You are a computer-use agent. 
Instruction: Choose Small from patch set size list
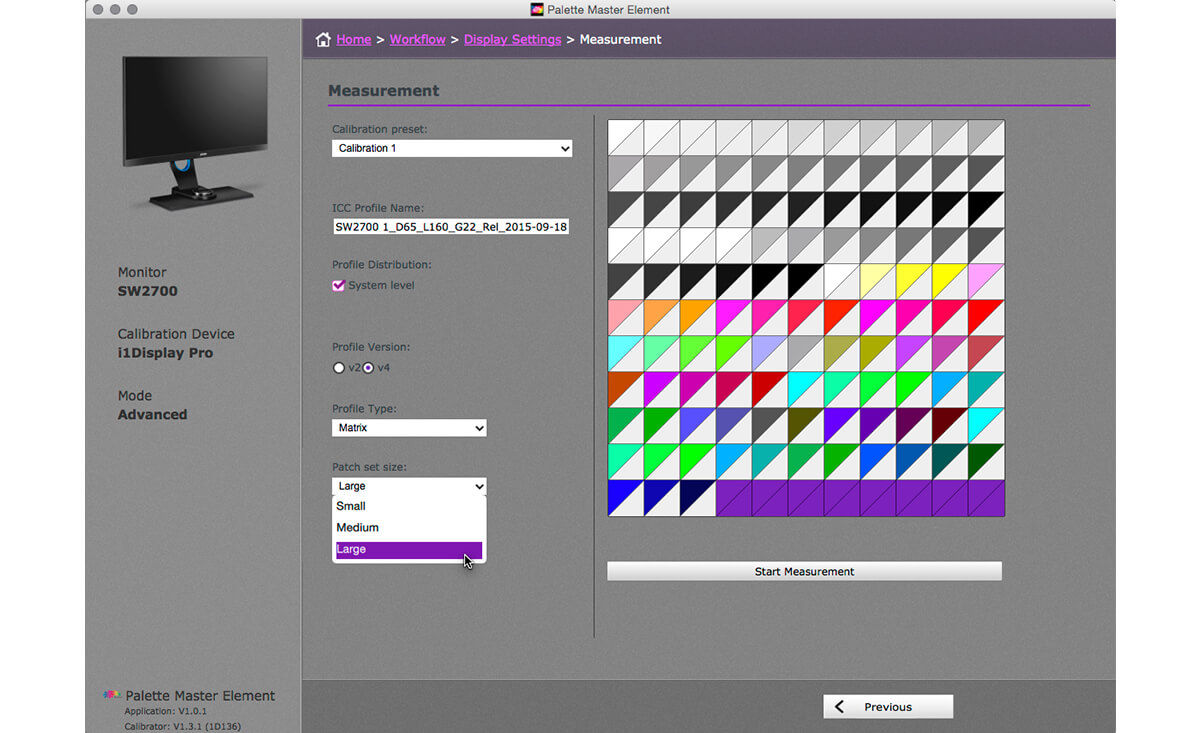(x=409, y=506)
